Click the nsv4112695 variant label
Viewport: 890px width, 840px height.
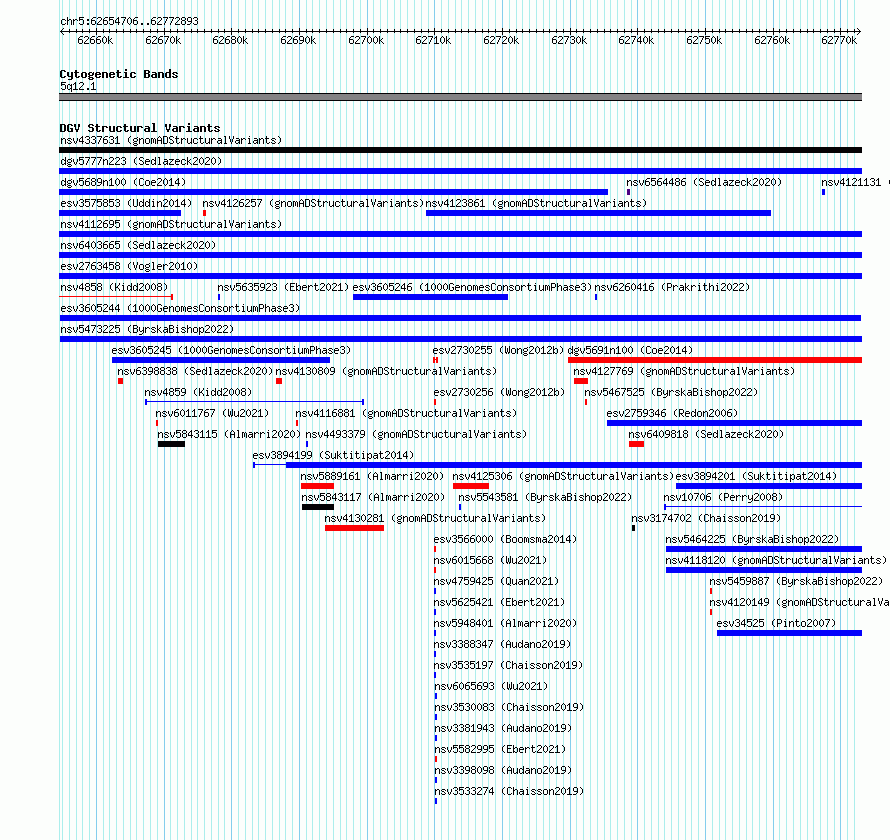[x=171, y=224]
